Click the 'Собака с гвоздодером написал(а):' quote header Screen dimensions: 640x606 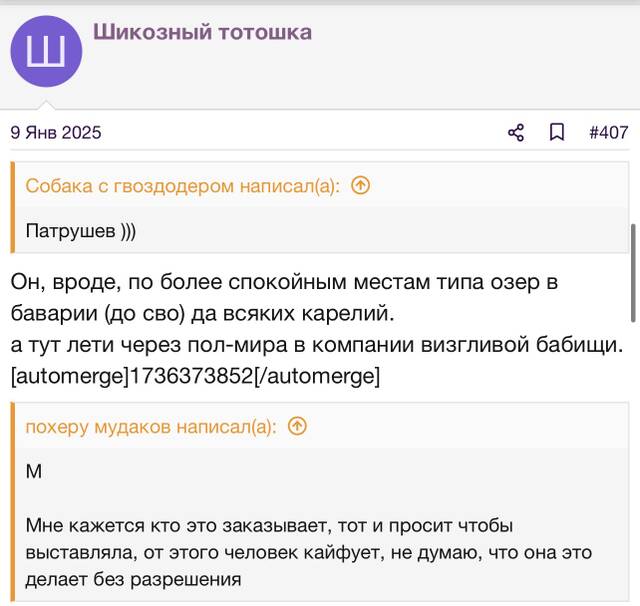tap(182, 186)
